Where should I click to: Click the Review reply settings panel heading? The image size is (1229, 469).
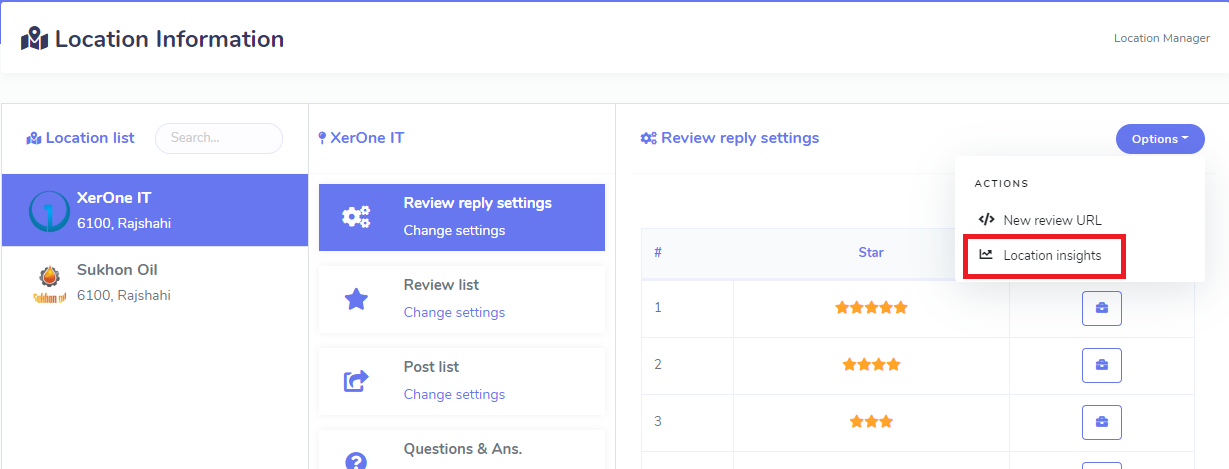[x=740, y=138]
